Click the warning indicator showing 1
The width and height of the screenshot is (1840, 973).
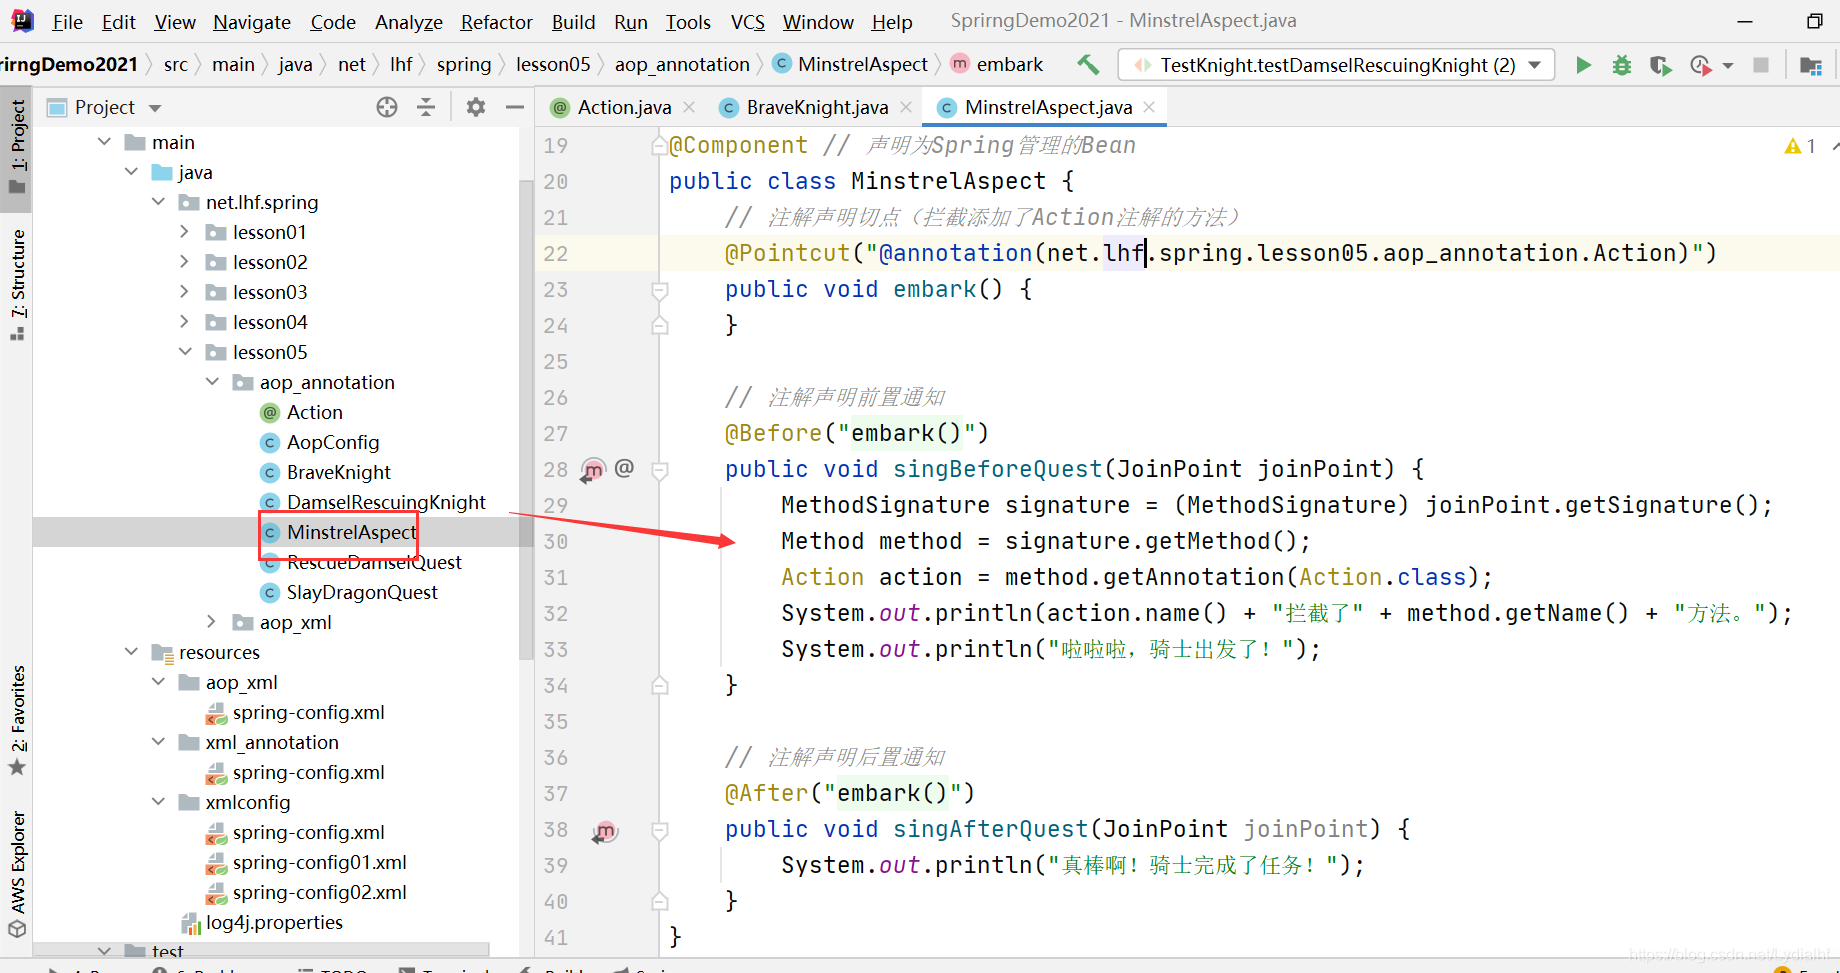click(1800, 146)
